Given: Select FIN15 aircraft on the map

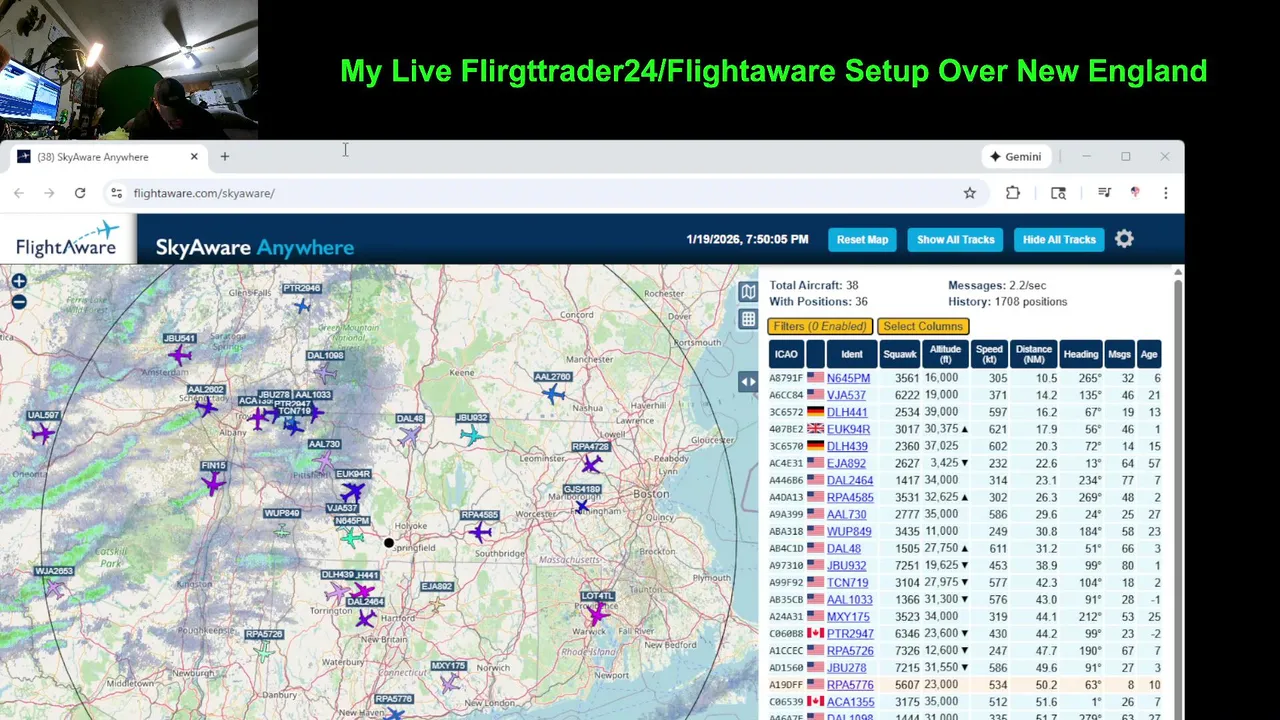Looking at the screenshot, I should coord(212,484).
